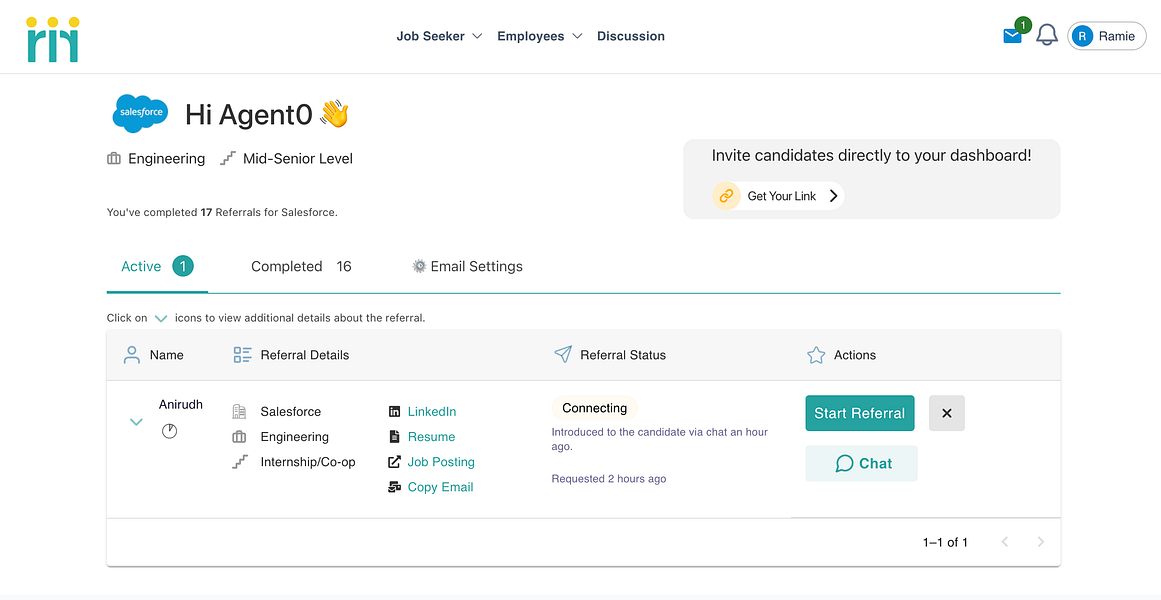1161x600 pixels.
Task: Open the mail inbox icon with notification badge
Action: [x=1012, y=34]
